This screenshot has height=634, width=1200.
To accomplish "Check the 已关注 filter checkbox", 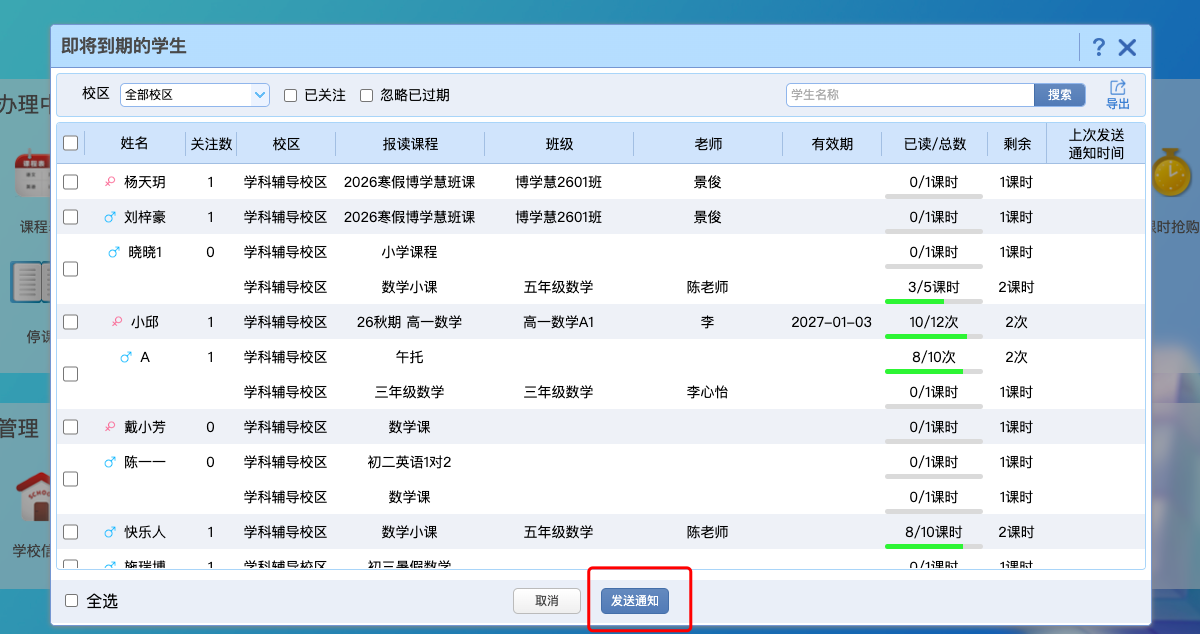I will (x=291, y=95).
